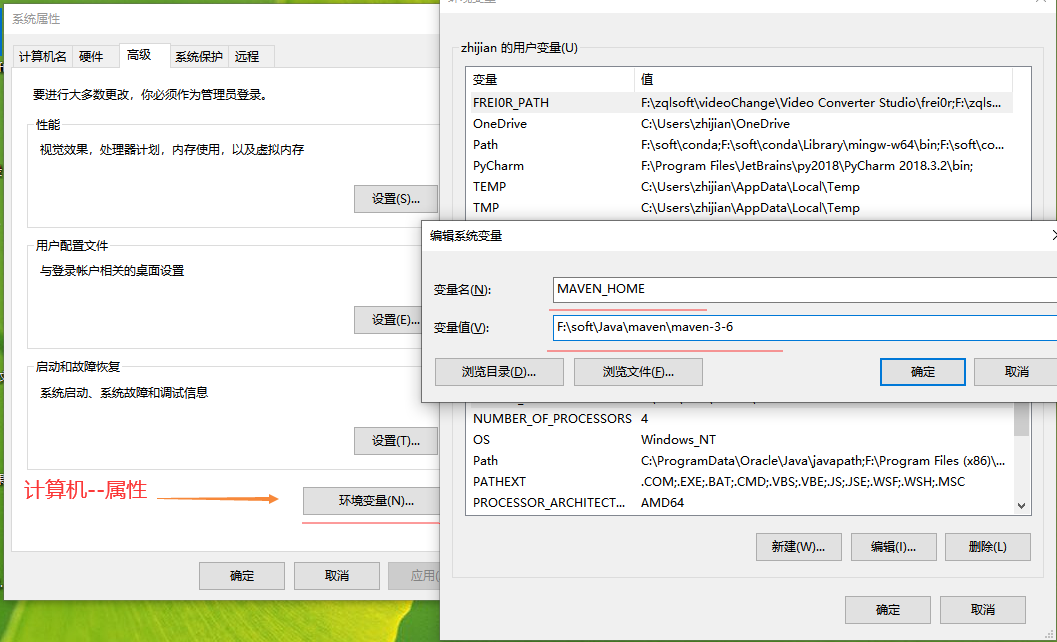Click 新建(W) to add a system variable
This screenshot has height=642, width=1057.
(798, 546)
